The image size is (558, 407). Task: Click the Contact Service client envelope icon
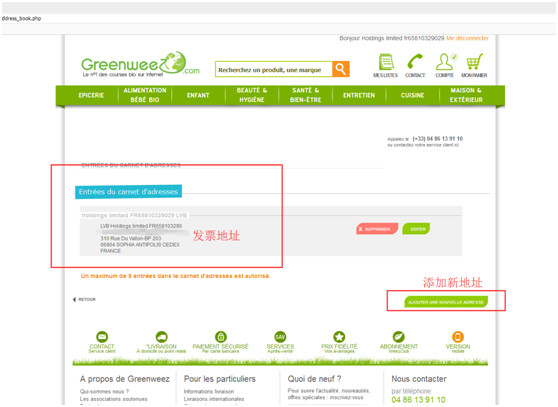click(102, 336)
